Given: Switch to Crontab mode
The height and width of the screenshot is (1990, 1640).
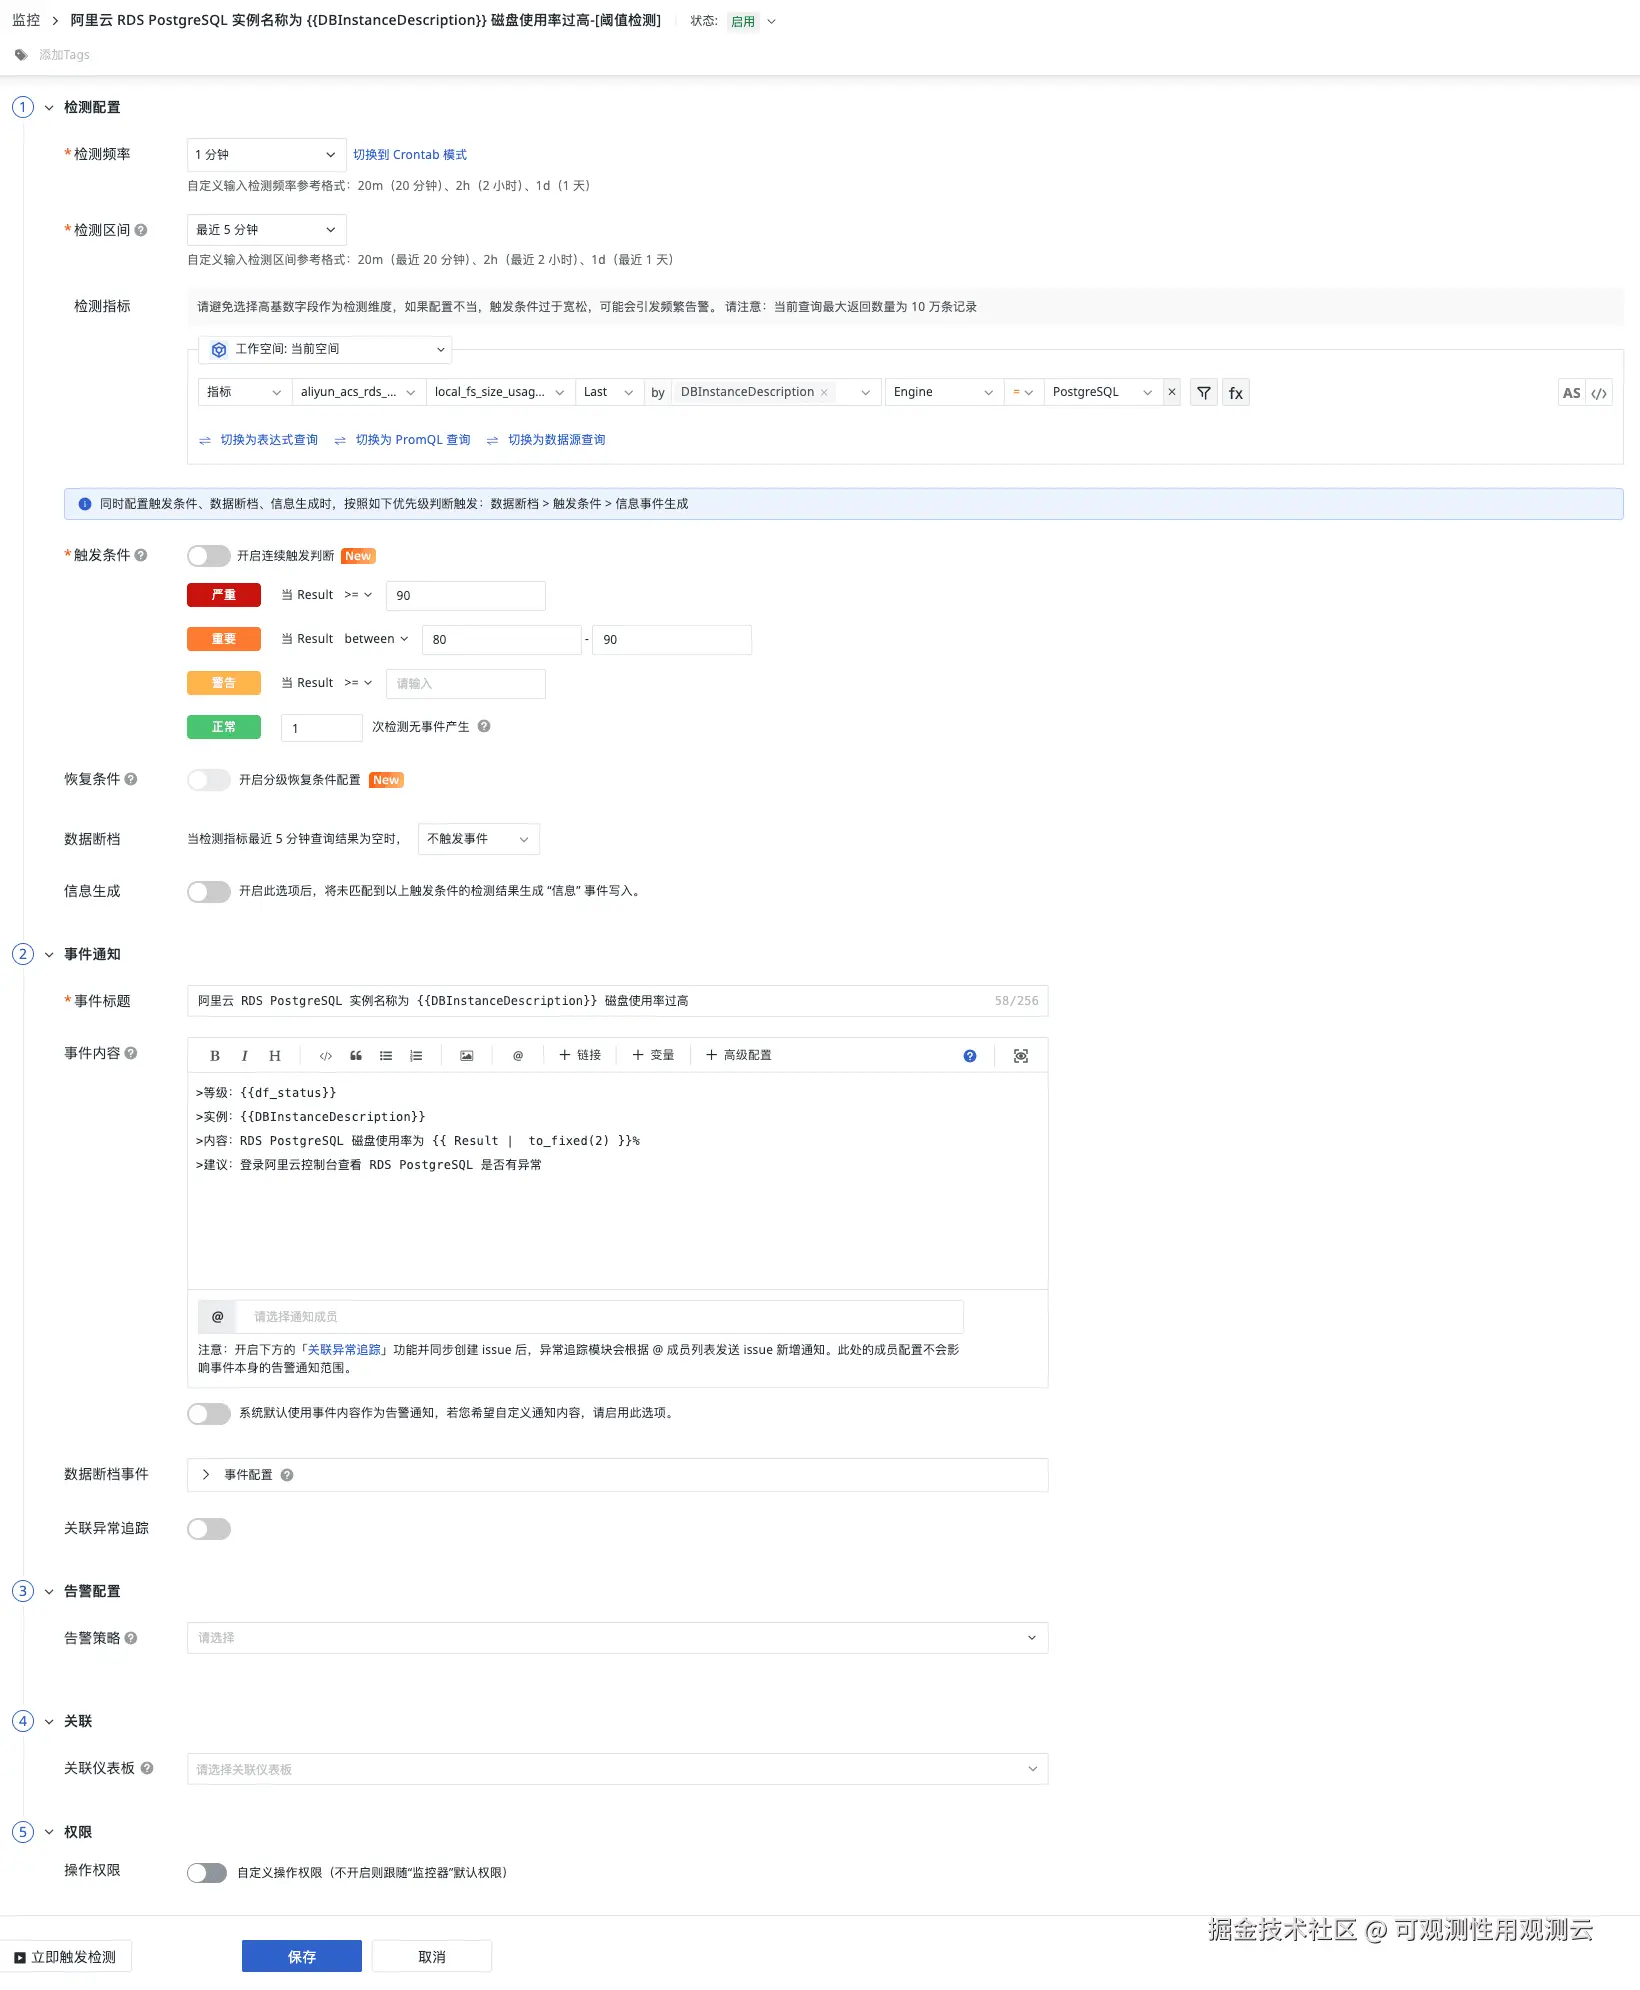Looking at the screenshot, I should point(410,155).
